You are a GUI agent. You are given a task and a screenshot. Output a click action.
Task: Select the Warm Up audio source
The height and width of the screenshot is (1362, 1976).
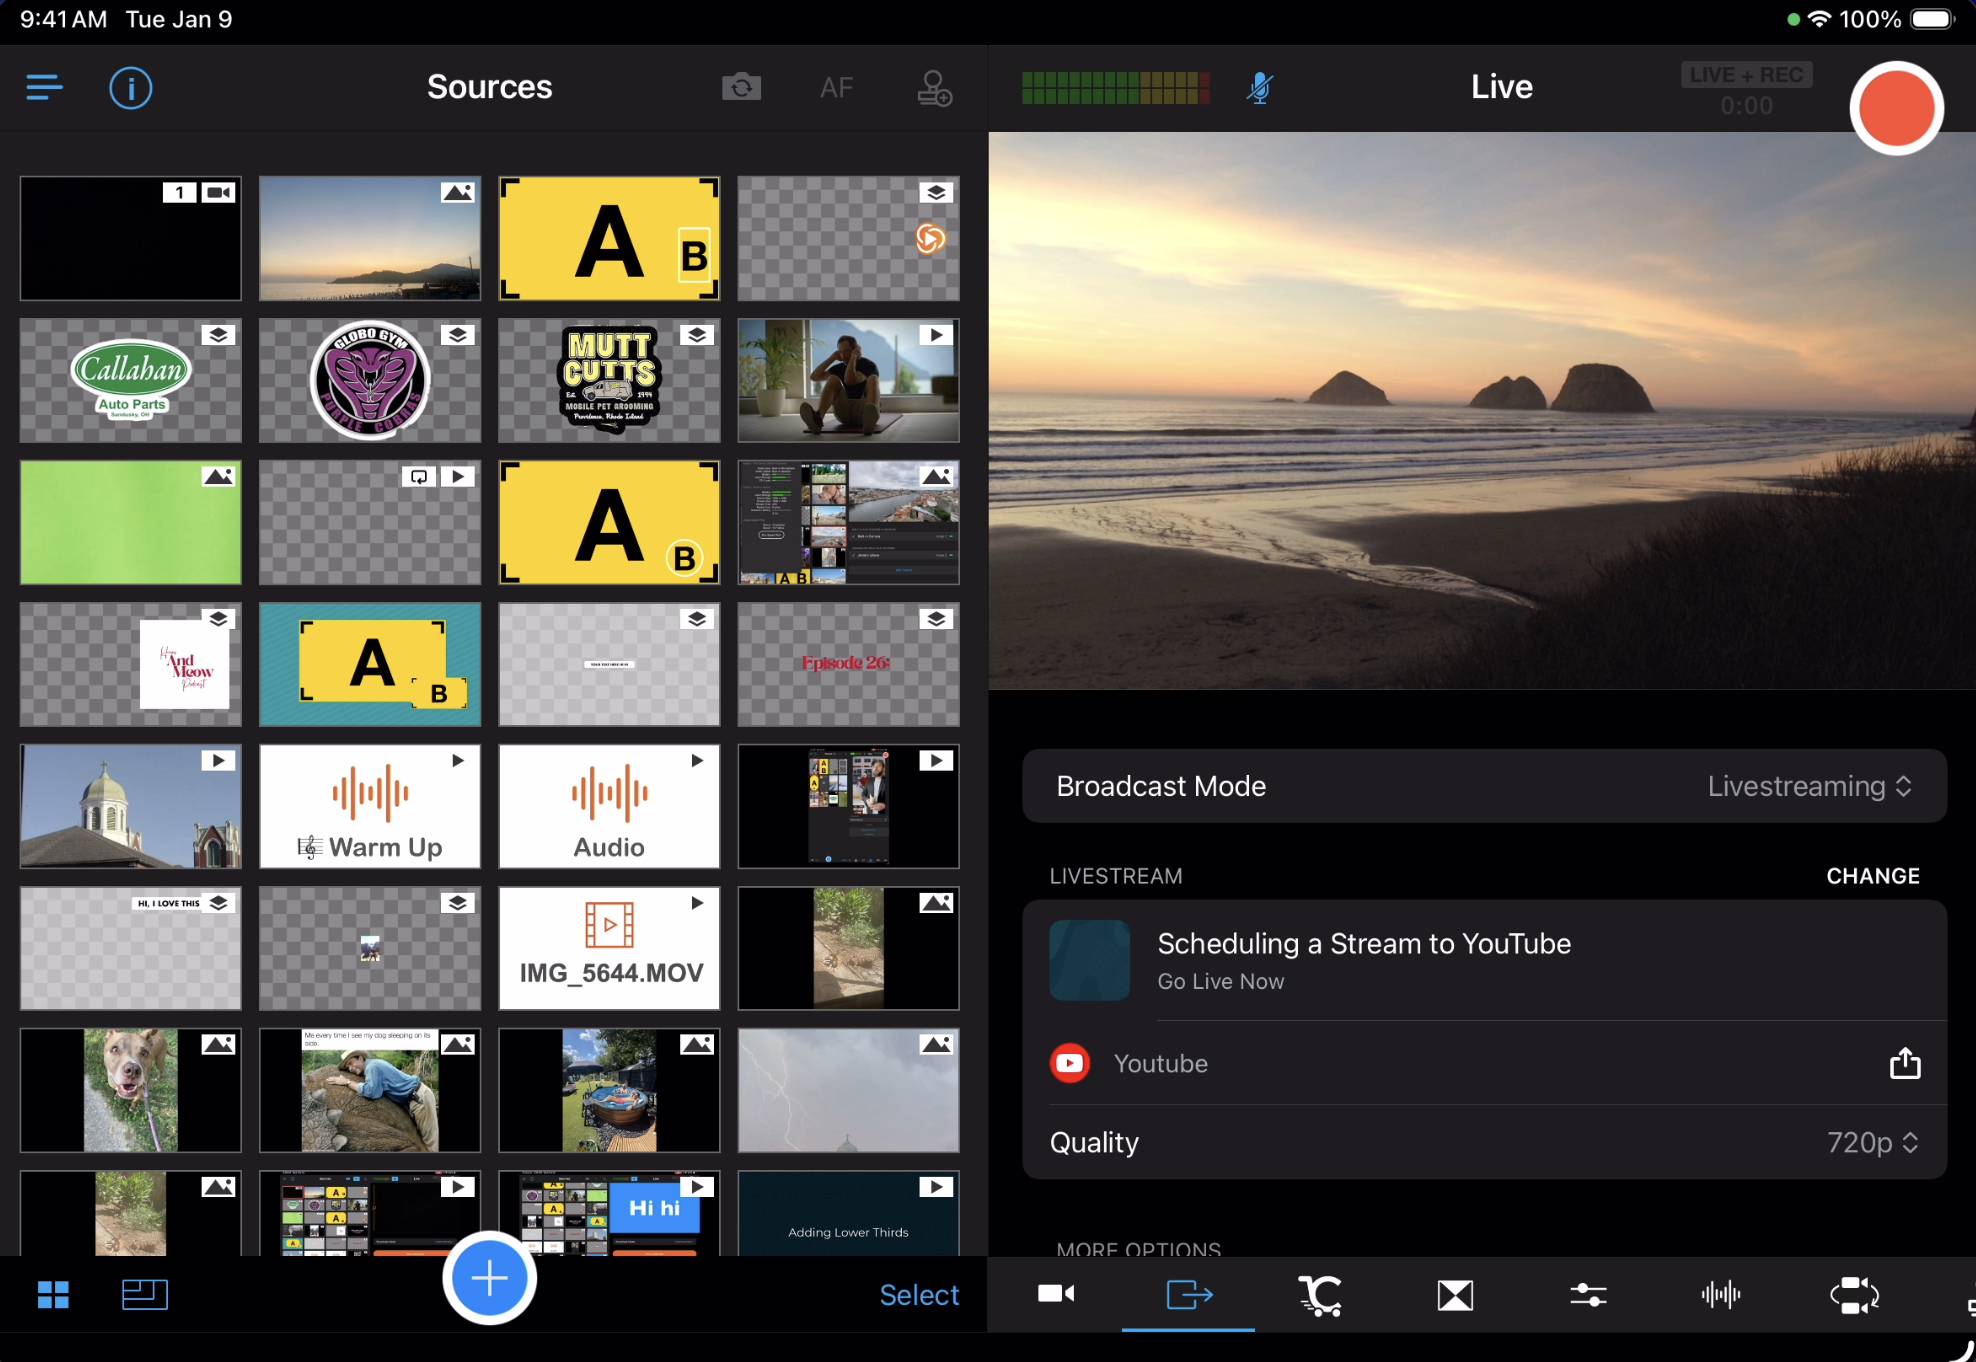pos(370,806)
